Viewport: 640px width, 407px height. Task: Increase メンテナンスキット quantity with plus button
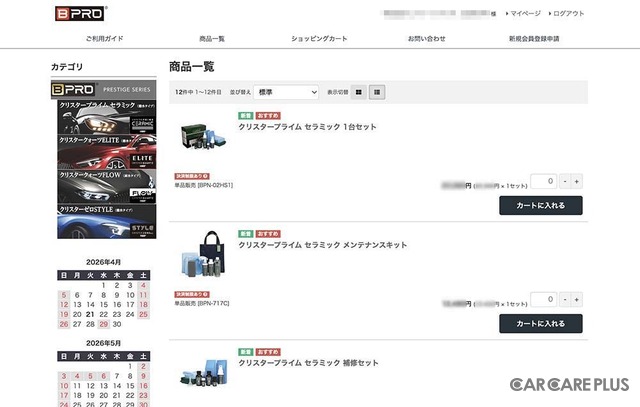coord(577,299)
